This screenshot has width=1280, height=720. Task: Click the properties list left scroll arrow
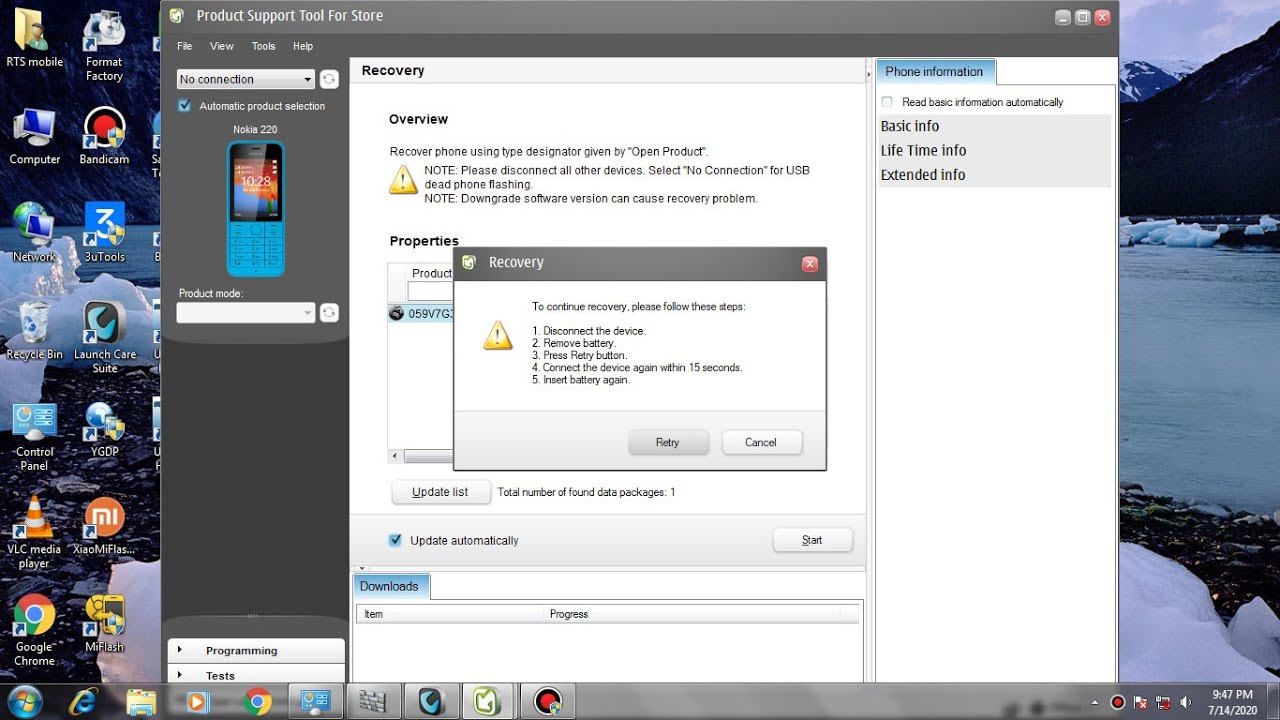pyautogui.click(x=396, y=456)
